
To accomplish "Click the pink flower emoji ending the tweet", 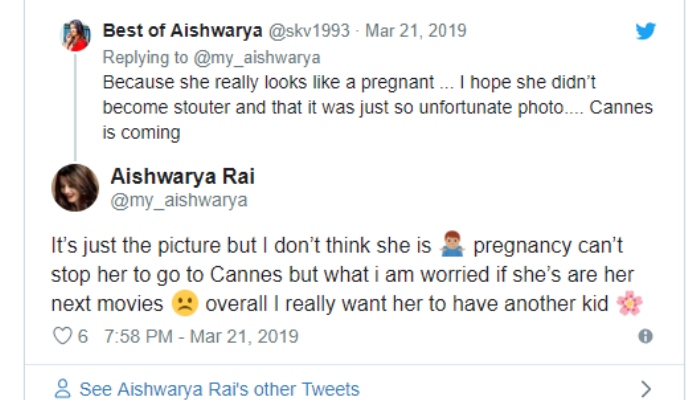I will (x=629, y=302).
